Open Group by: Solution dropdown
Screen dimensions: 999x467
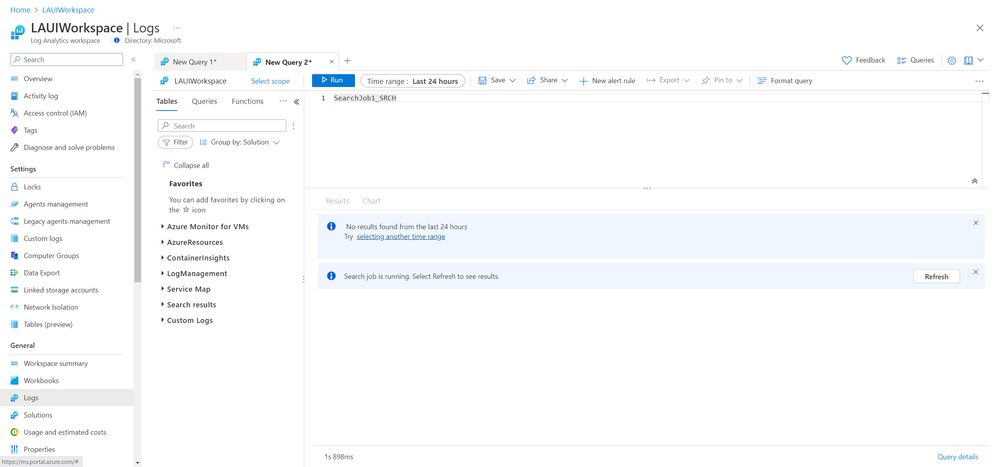click(x=240, y=143)
